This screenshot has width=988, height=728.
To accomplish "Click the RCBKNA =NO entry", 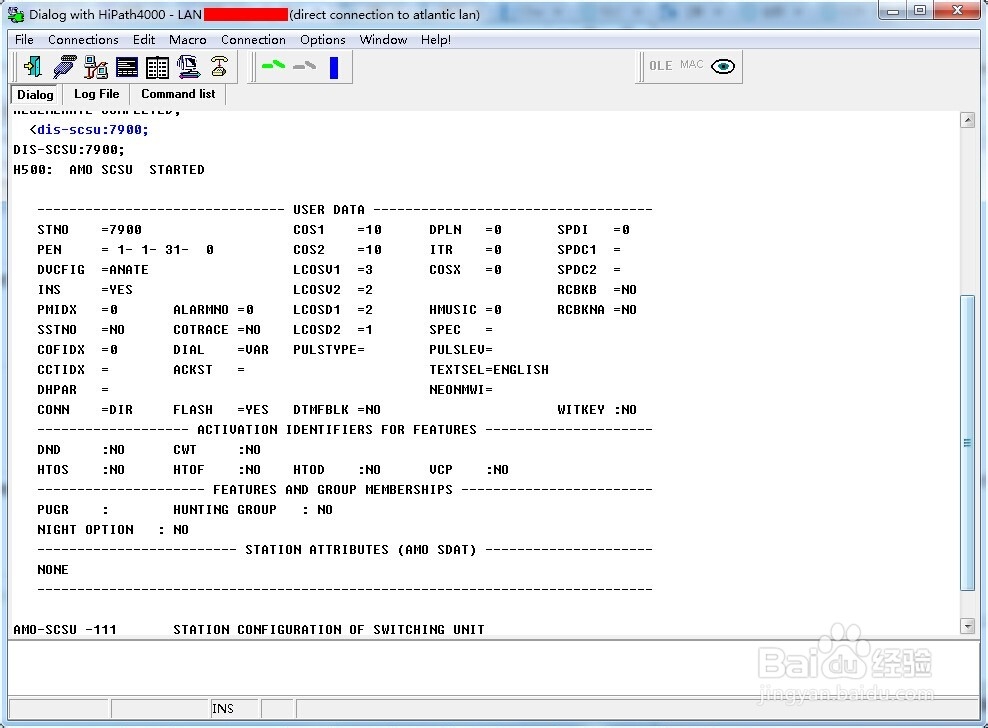I will 597,310.
